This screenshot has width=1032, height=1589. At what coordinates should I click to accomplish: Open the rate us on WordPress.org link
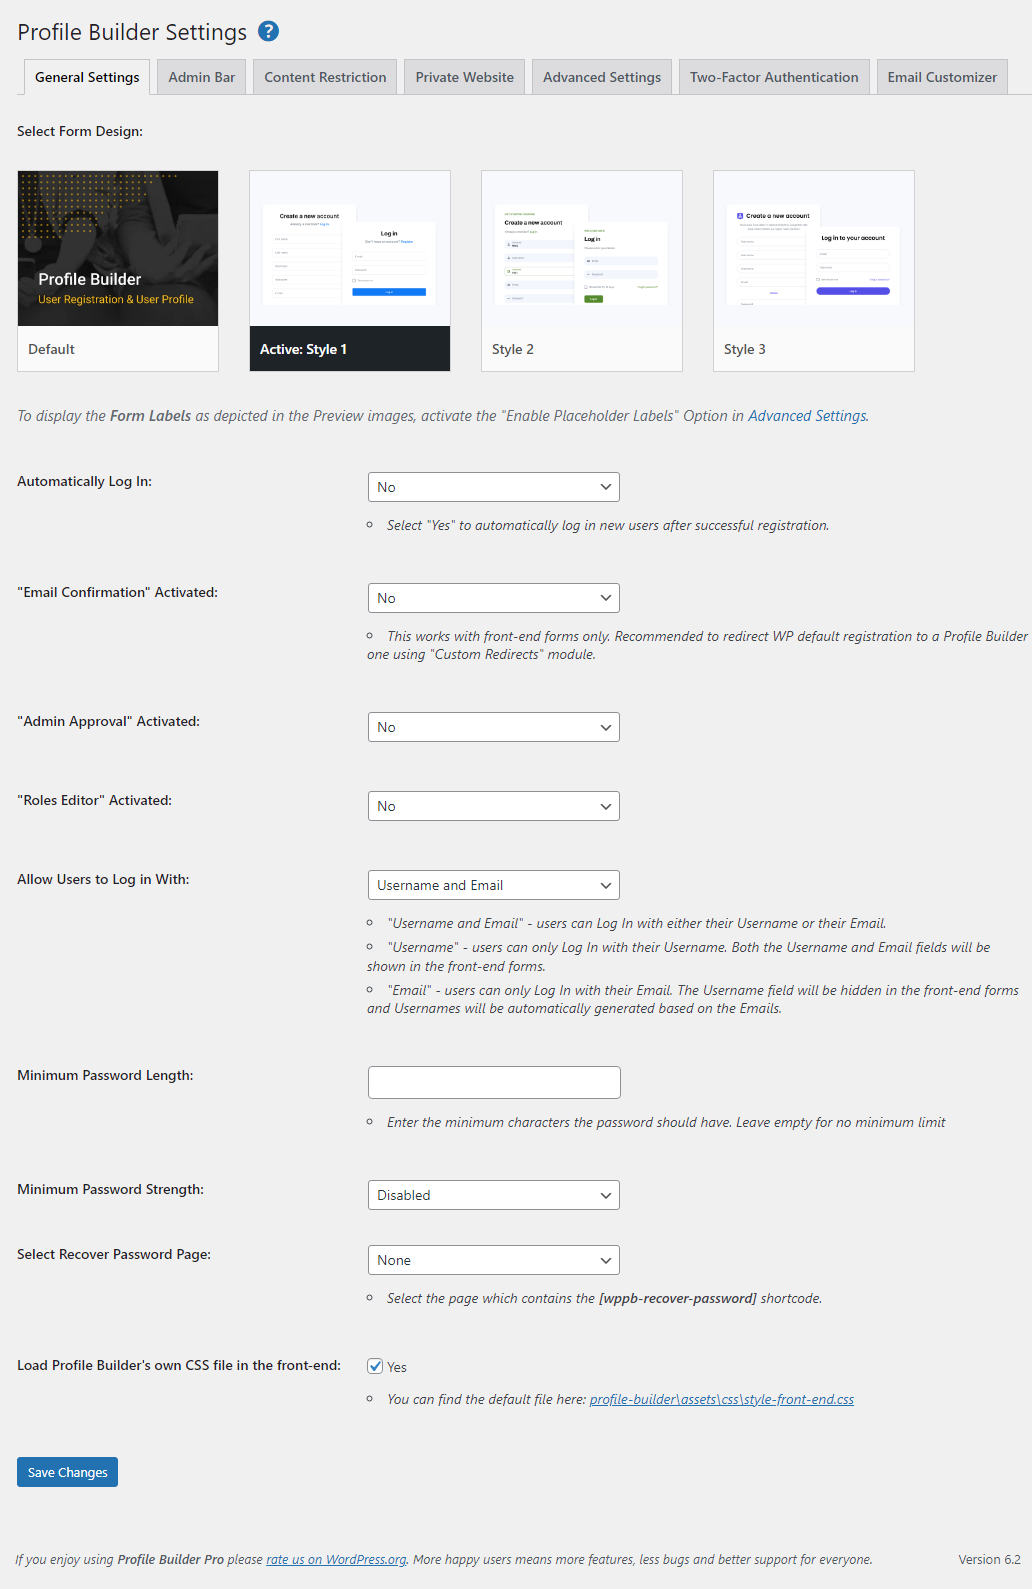pos(336,1559)
